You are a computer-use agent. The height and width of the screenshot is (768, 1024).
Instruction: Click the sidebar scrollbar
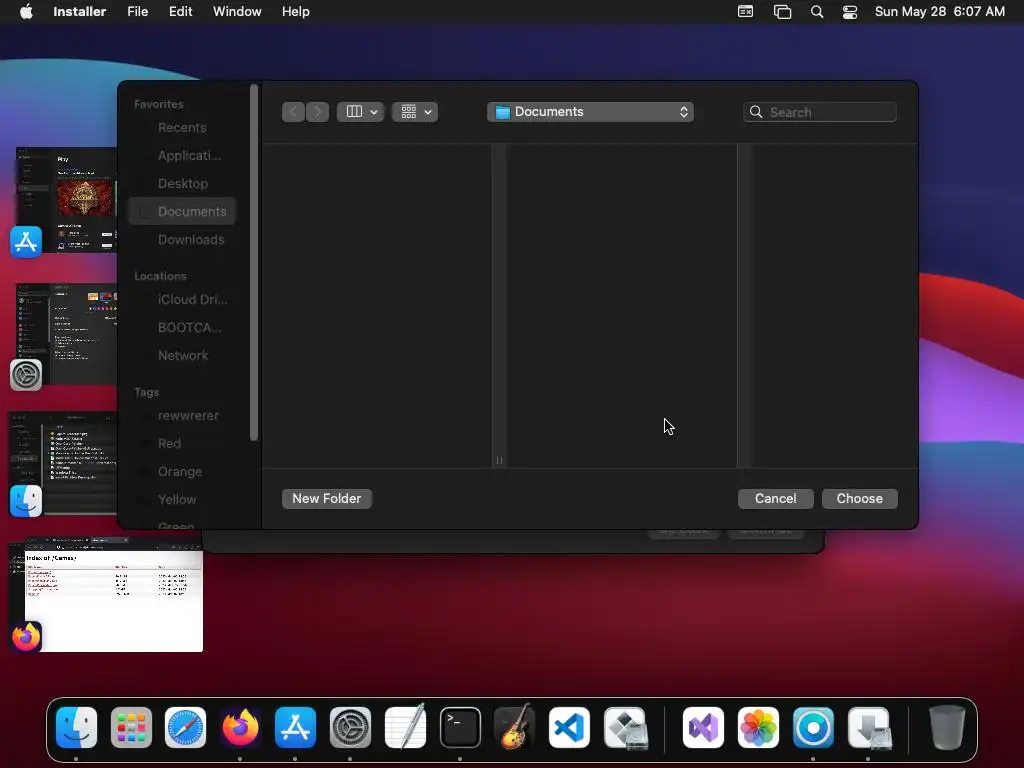(x=254, y=263)
